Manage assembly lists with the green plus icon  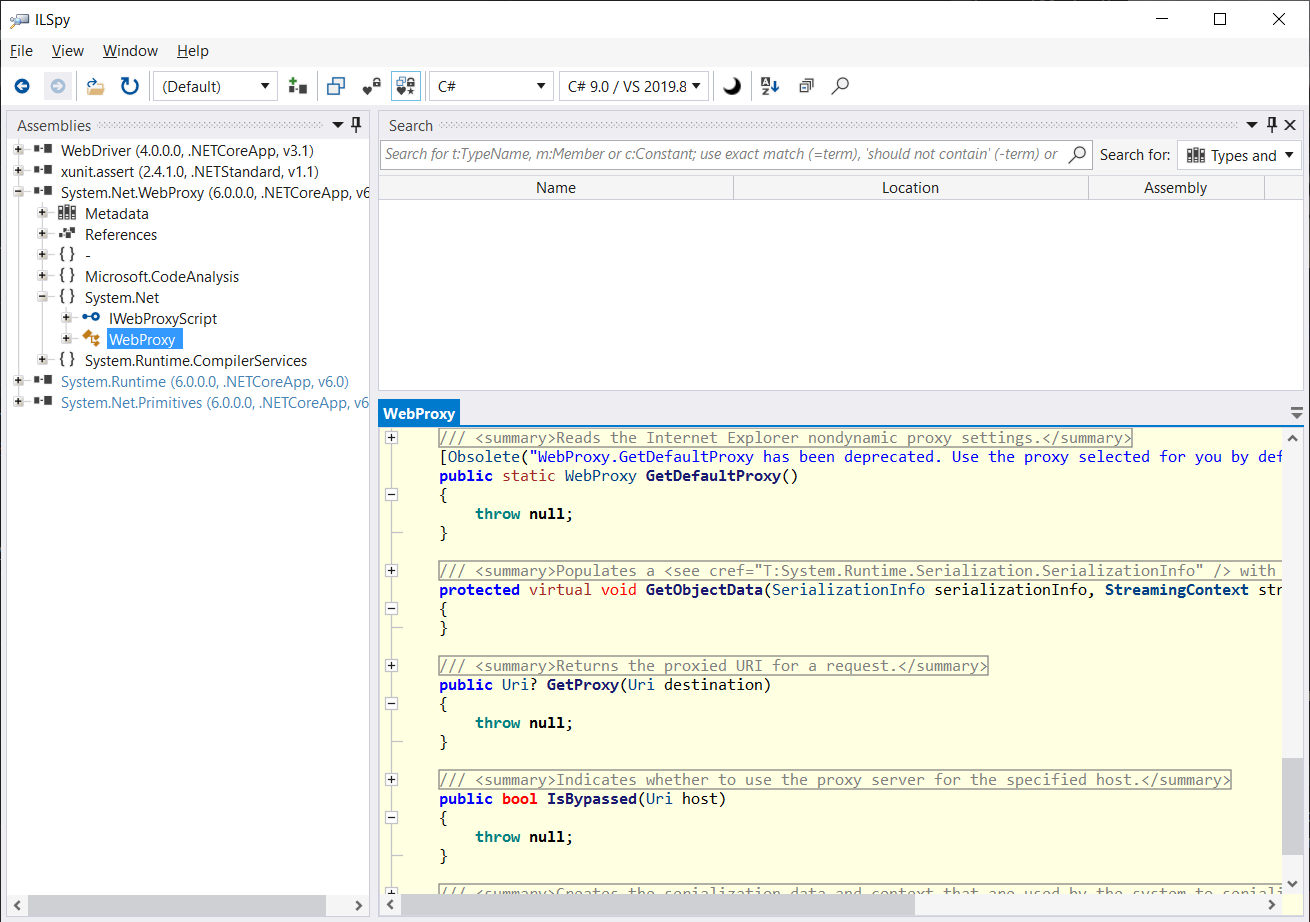pos(297,86)
